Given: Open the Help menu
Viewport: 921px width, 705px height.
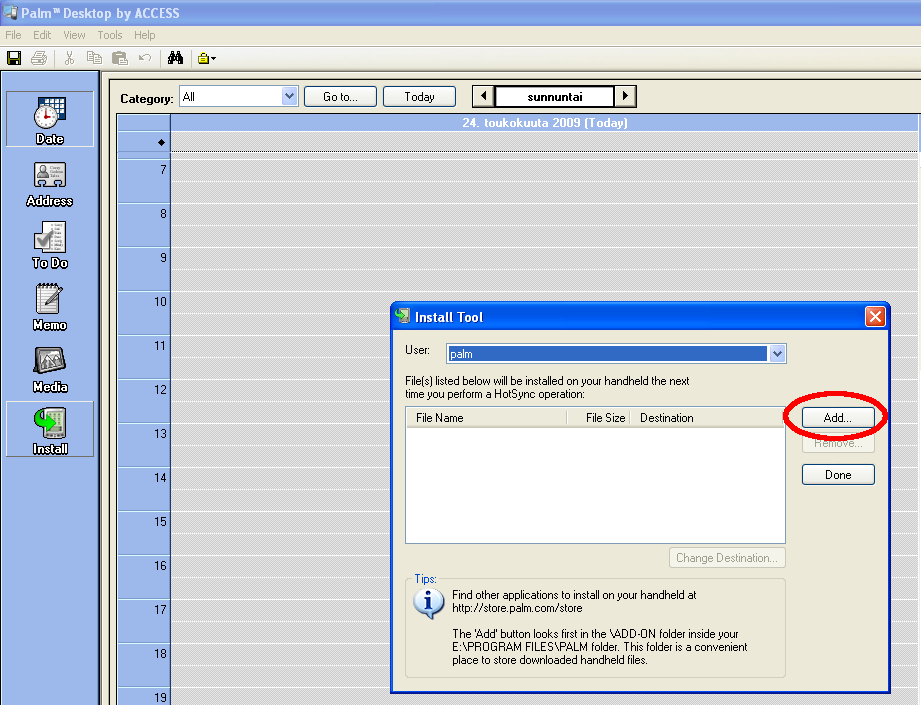Looking at the screenshot, I should [x=144, y=35].
